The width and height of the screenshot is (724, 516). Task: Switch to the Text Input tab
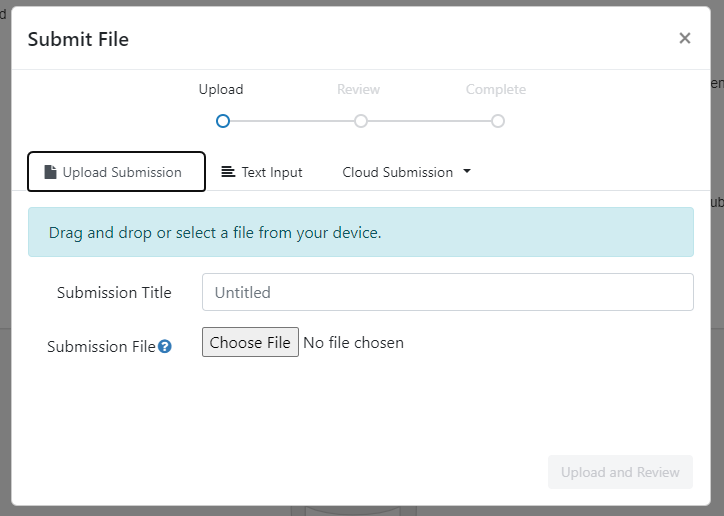pyautogui.click(x=262, y=172)
